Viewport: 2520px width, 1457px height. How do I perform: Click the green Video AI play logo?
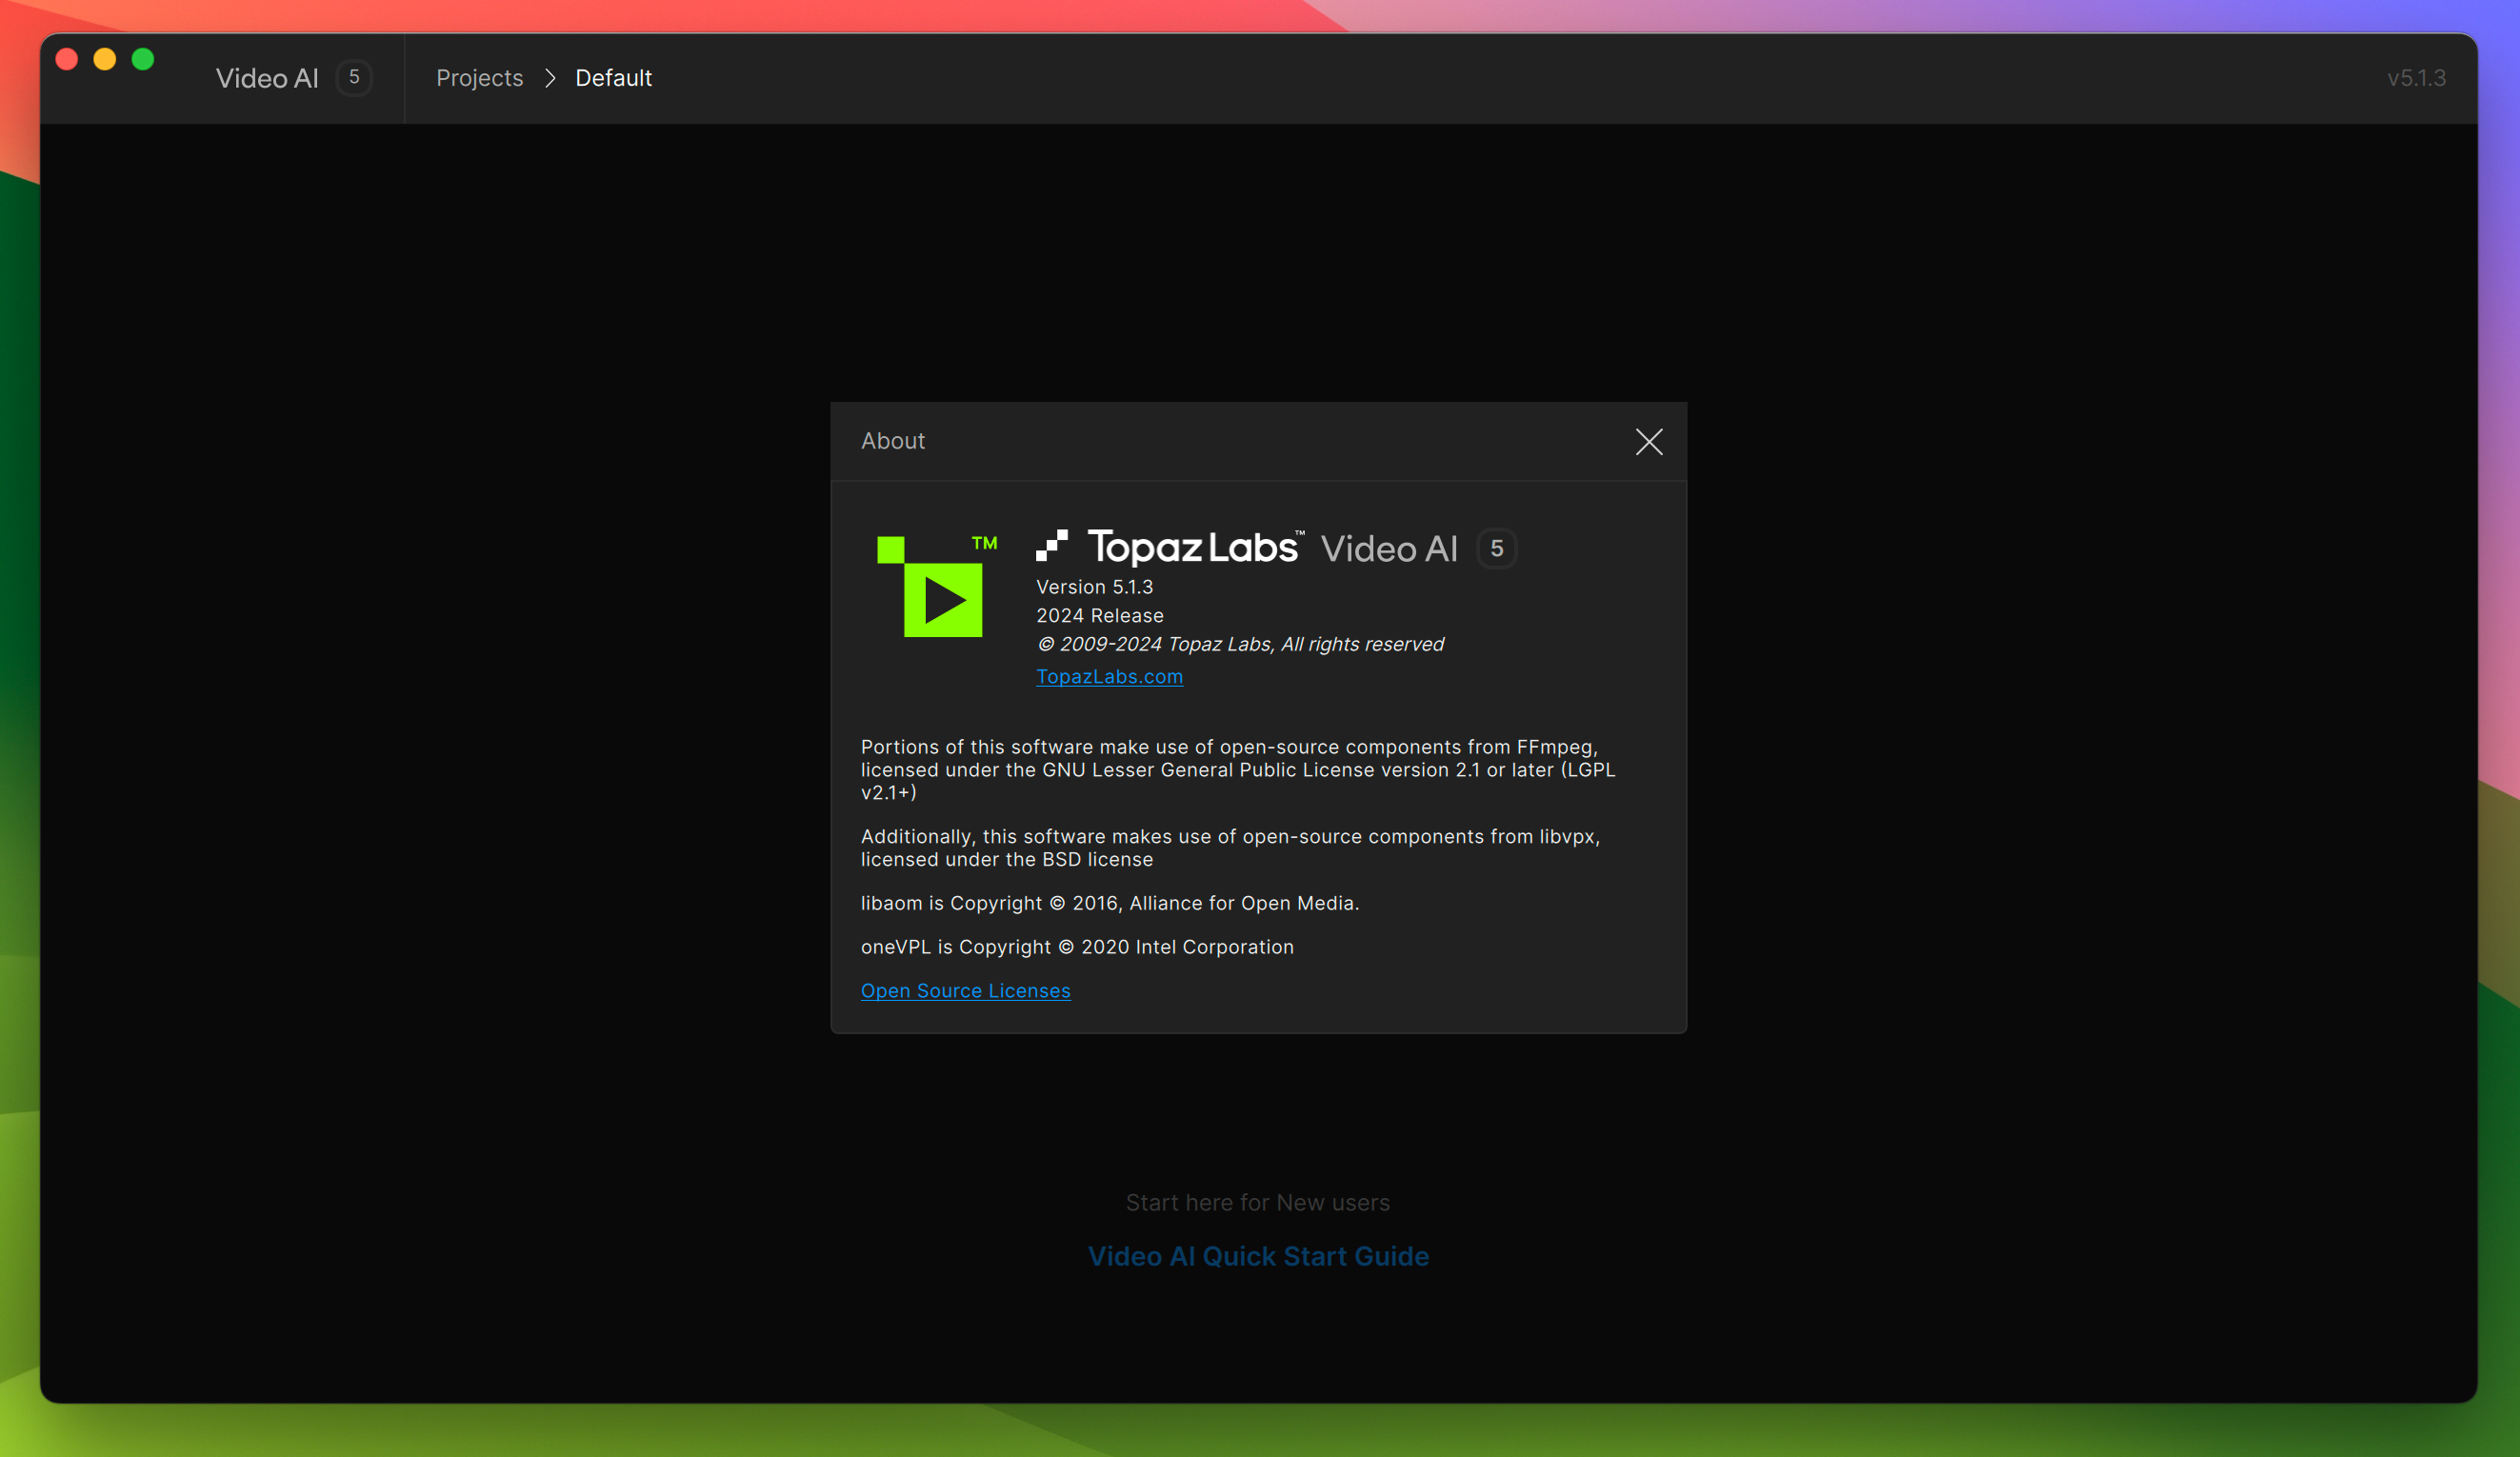pyautogui.click(x=936, y=587)
